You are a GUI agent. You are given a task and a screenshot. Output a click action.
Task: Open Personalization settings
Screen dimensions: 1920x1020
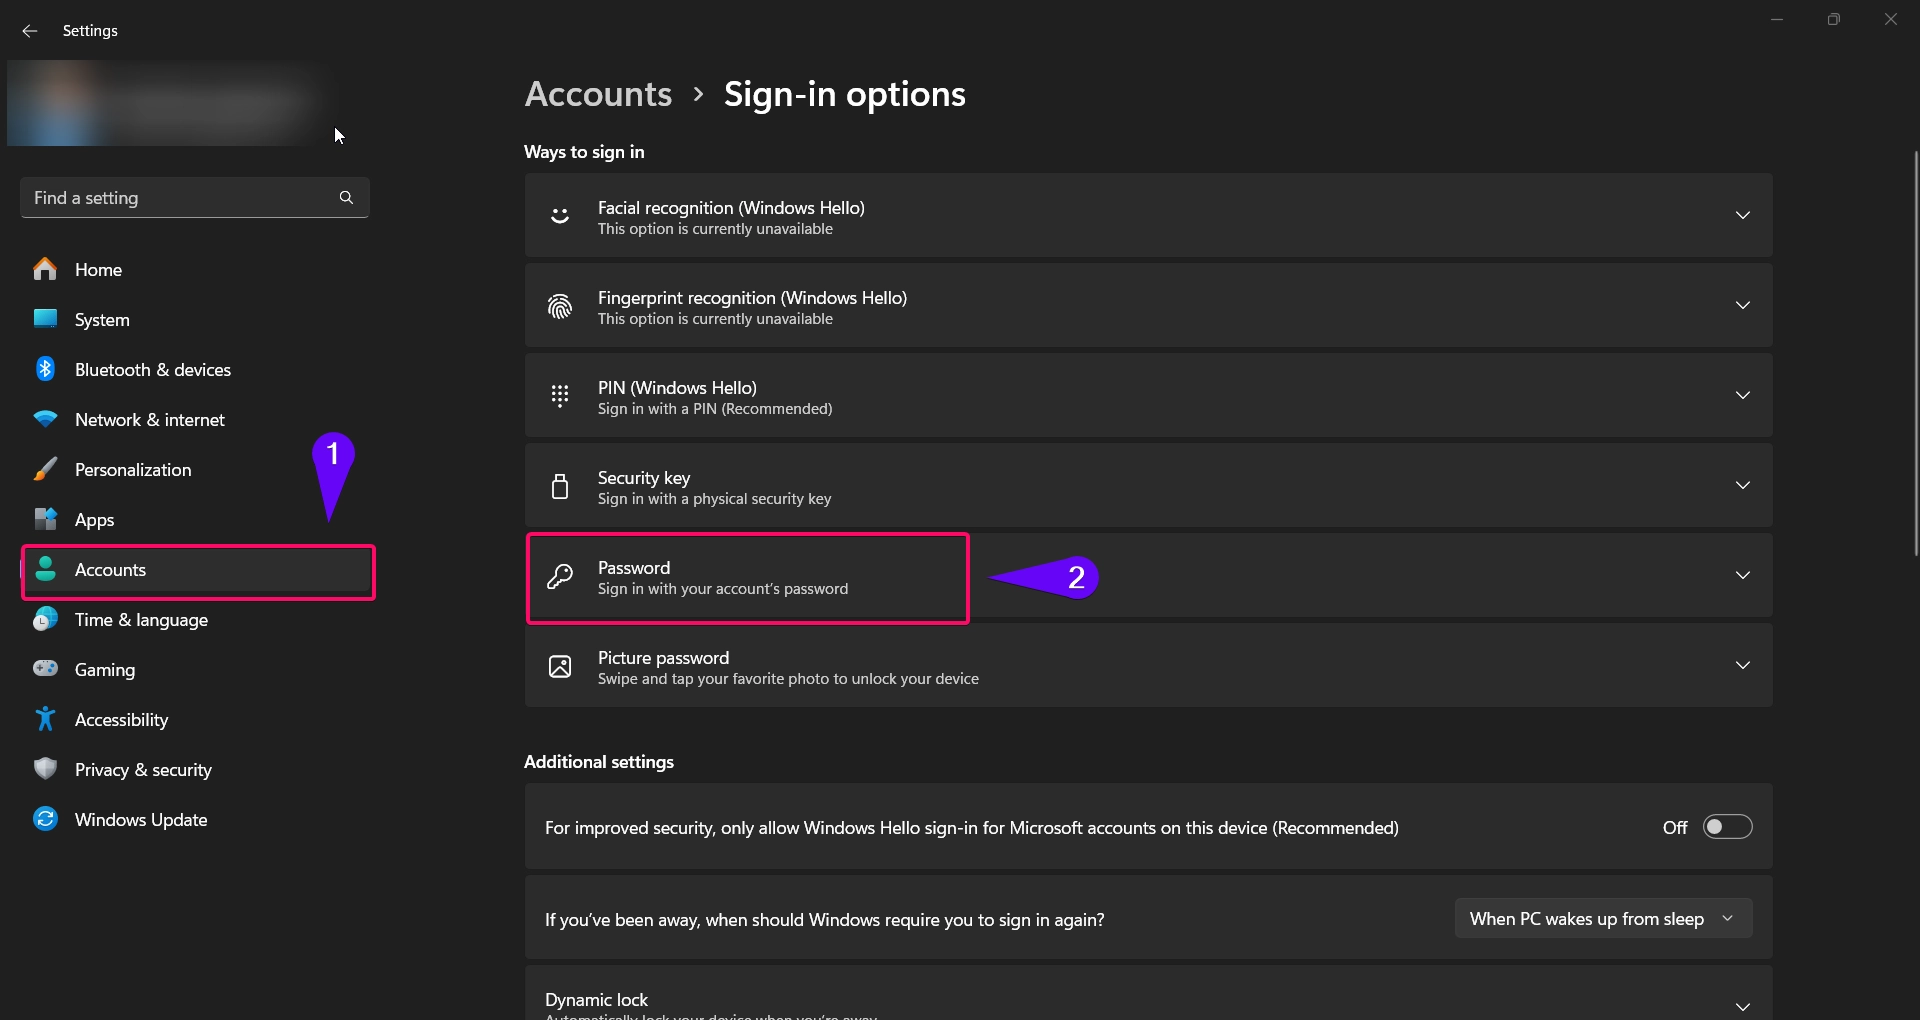(x=195, y=469)
